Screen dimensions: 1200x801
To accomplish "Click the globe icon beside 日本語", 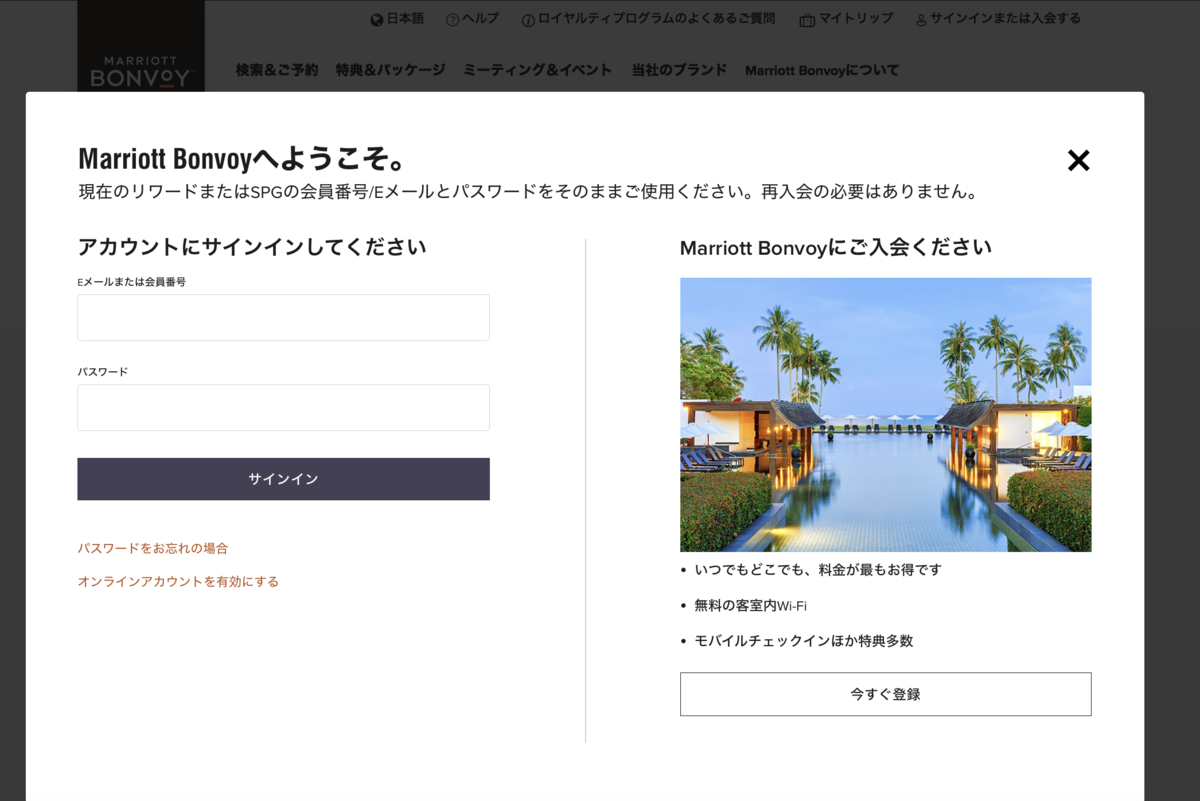I will click(377, 20).
